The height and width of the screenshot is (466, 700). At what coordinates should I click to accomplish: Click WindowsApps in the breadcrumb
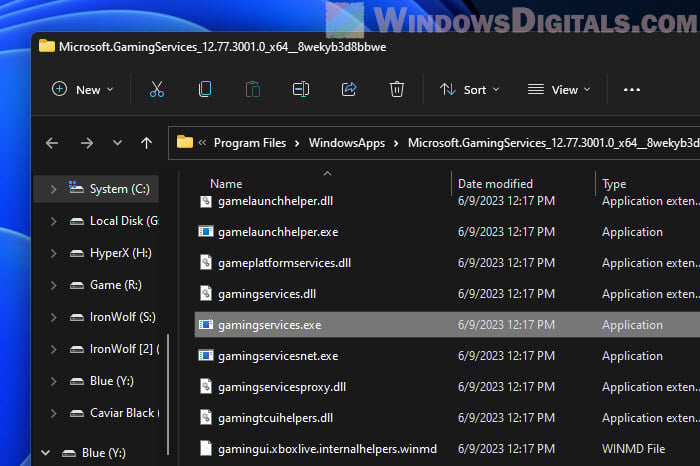[347, 143]
